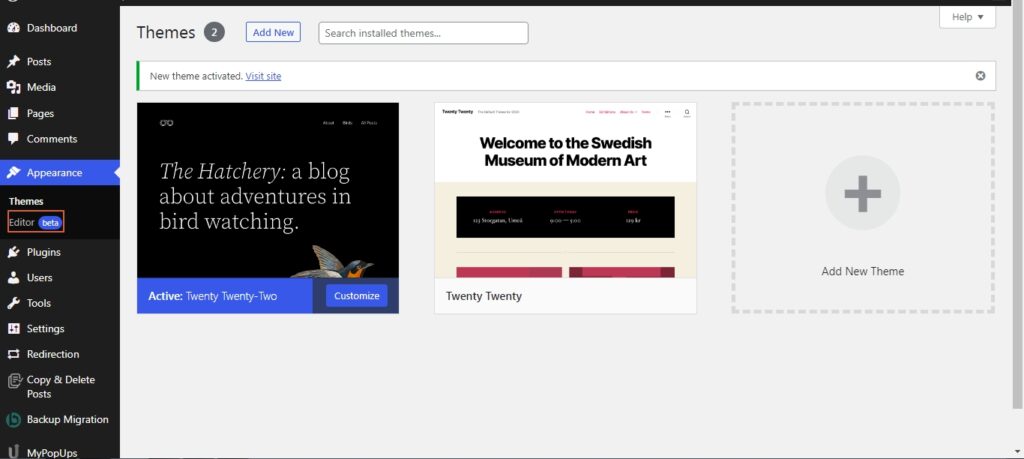Viewport: 1024px width, 459px height.
Task: Click the Tools wrench icon
Action: click(x=13, y=303)
